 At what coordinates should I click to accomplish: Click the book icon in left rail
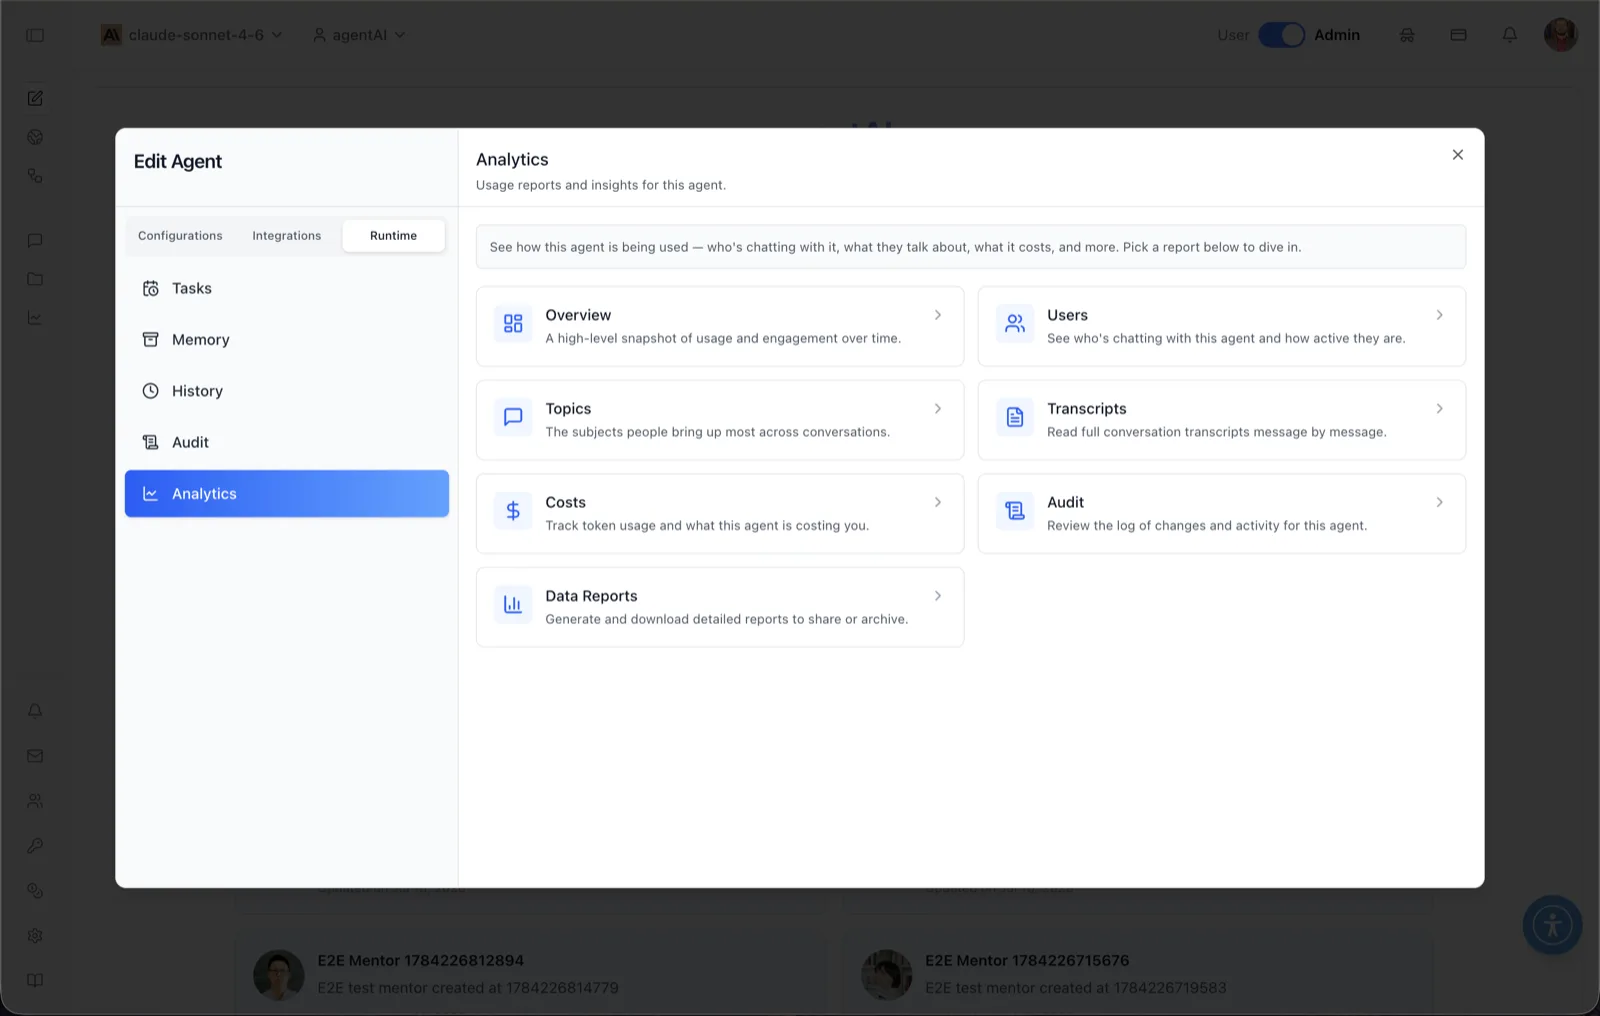point(35,981)
